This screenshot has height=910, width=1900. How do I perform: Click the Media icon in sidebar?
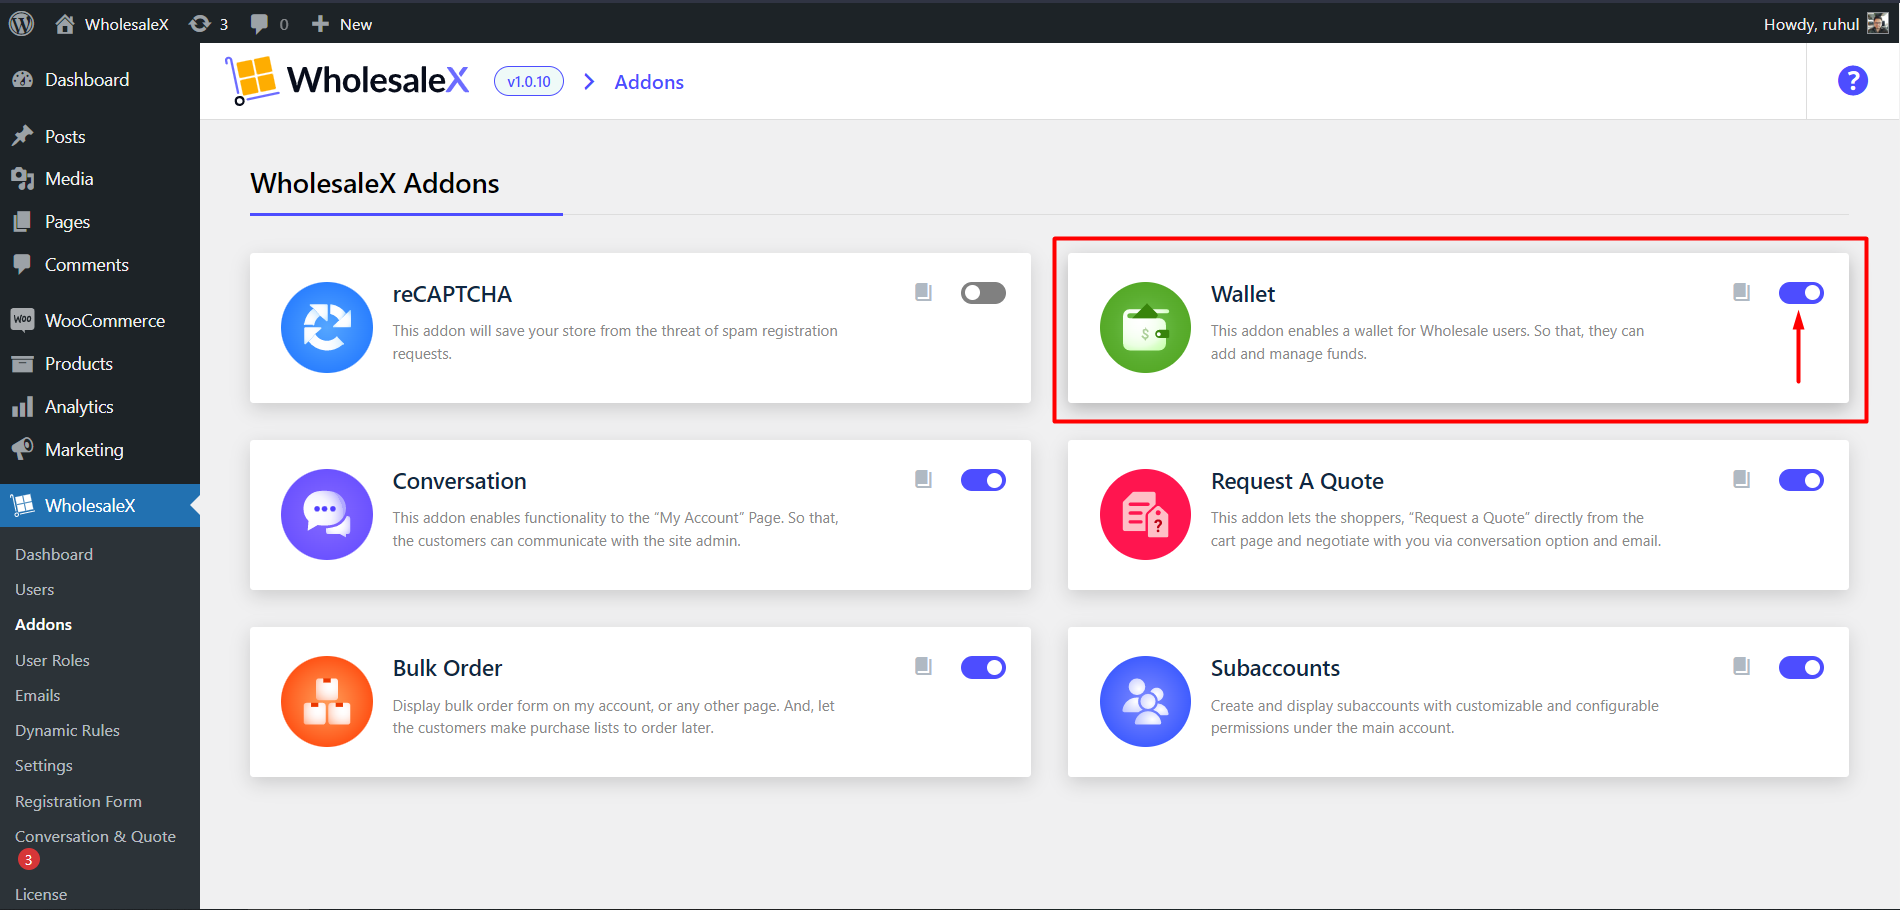(22, 179)
